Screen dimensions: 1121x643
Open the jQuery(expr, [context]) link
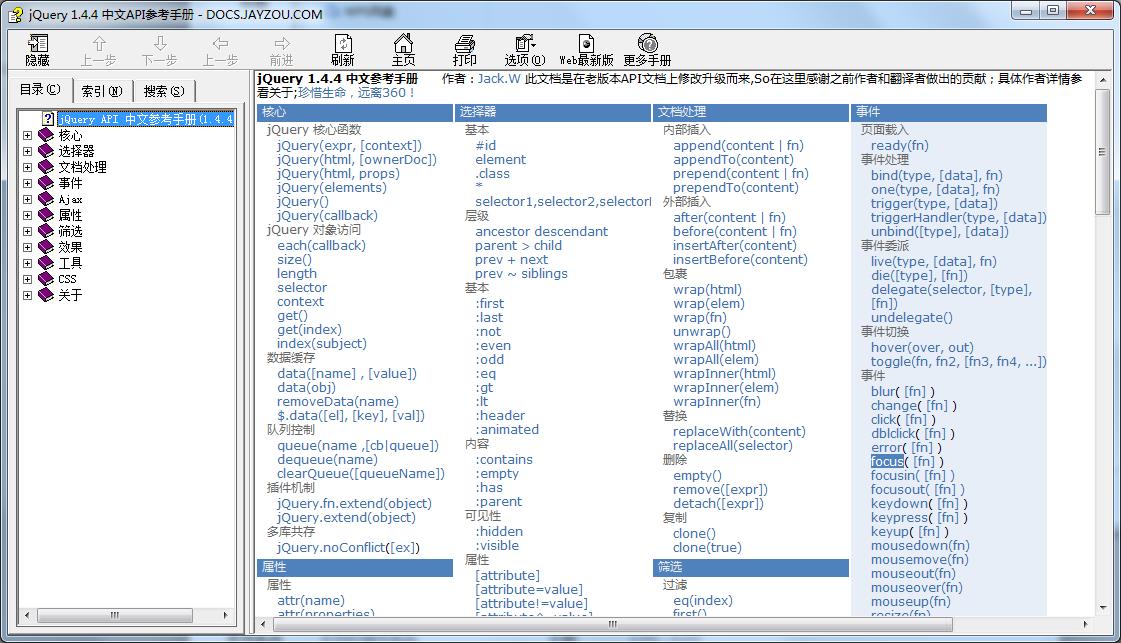click(350, 146)
